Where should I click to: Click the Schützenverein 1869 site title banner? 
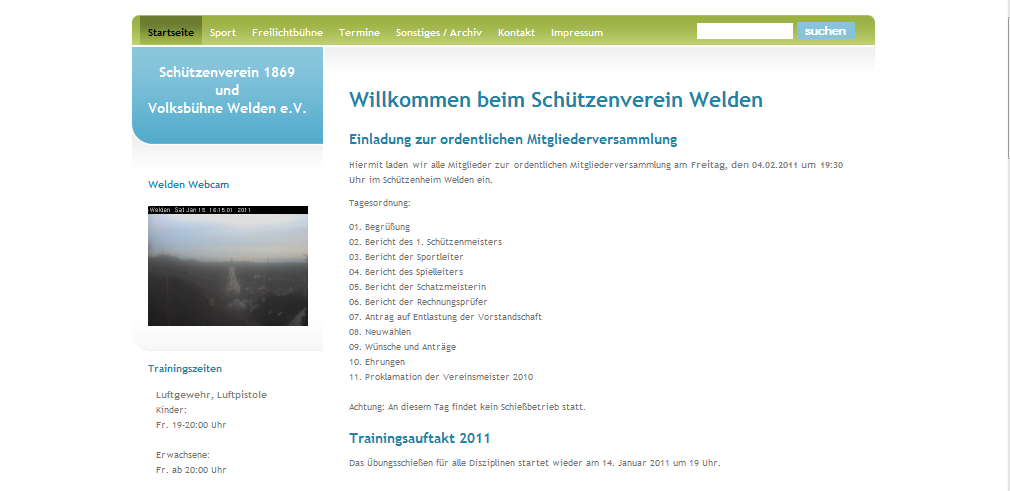(x=227, y=90)
